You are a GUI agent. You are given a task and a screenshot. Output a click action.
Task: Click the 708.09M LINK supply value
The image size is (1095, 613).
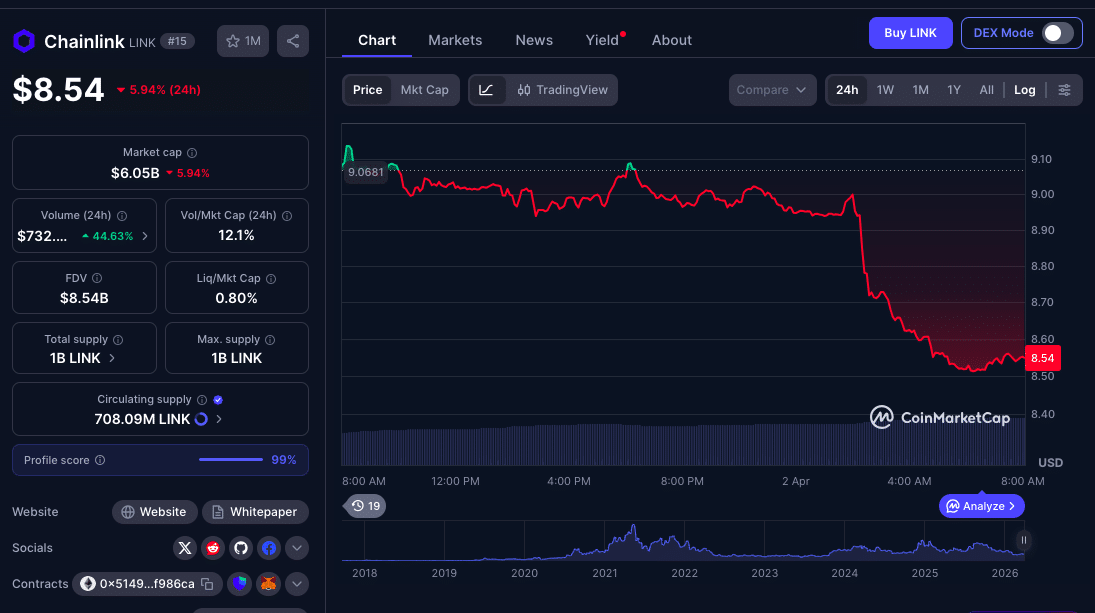tap(142, 419)
